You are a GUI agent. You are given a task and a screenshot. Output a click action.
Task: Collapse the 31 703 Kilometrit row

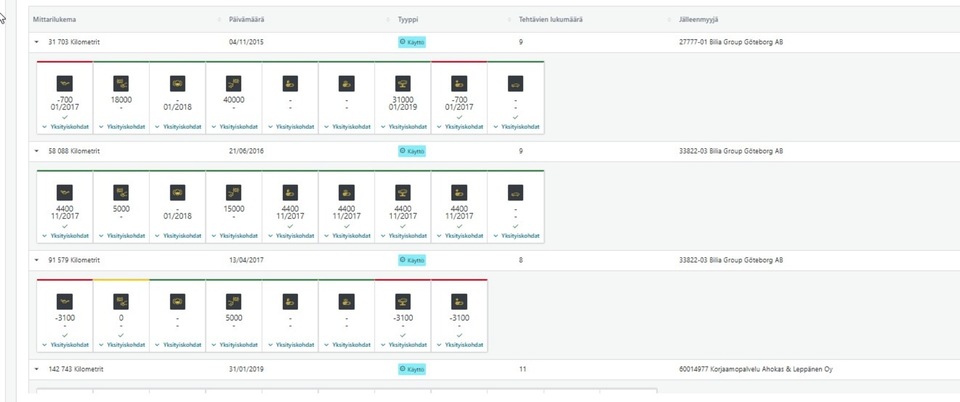coord(37,43)
